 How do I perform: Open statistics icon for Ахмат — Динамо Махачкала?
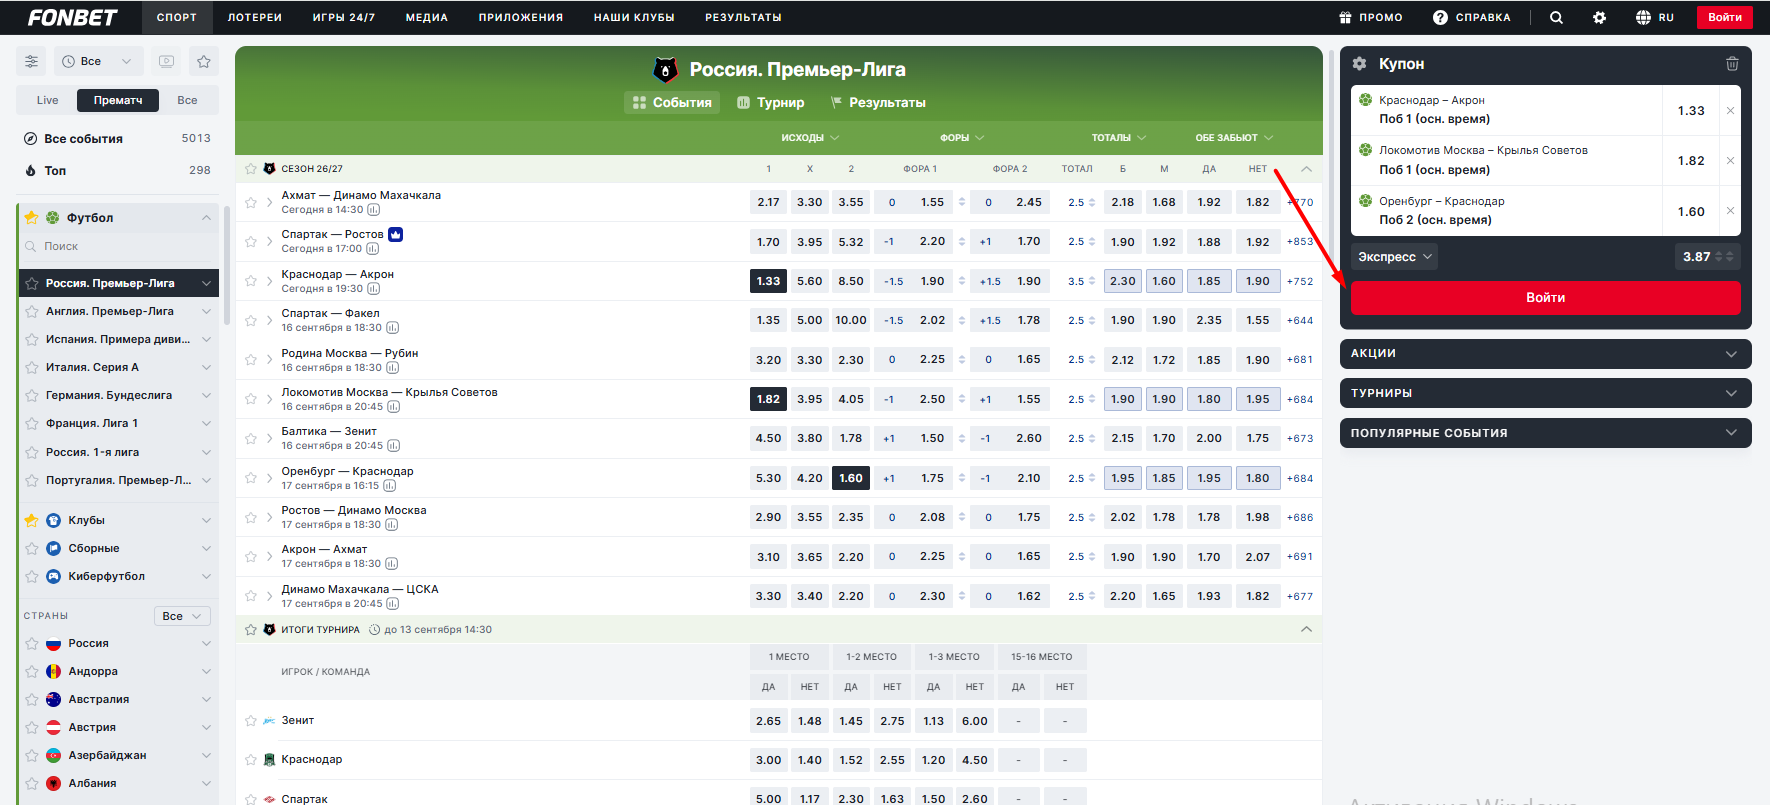[373, 210]
